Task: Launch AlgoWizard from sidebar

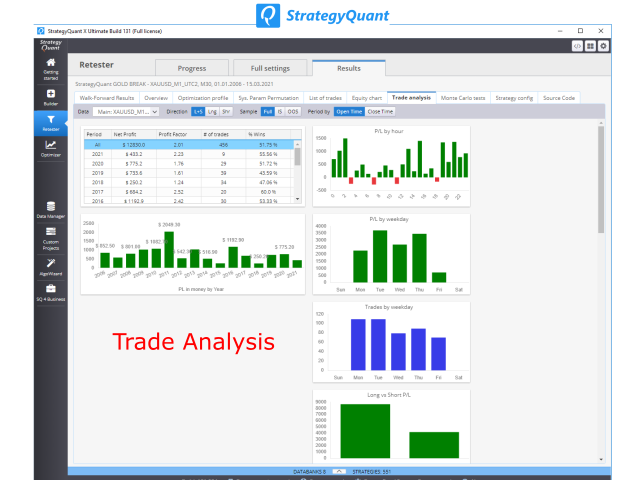Action: 51,267
